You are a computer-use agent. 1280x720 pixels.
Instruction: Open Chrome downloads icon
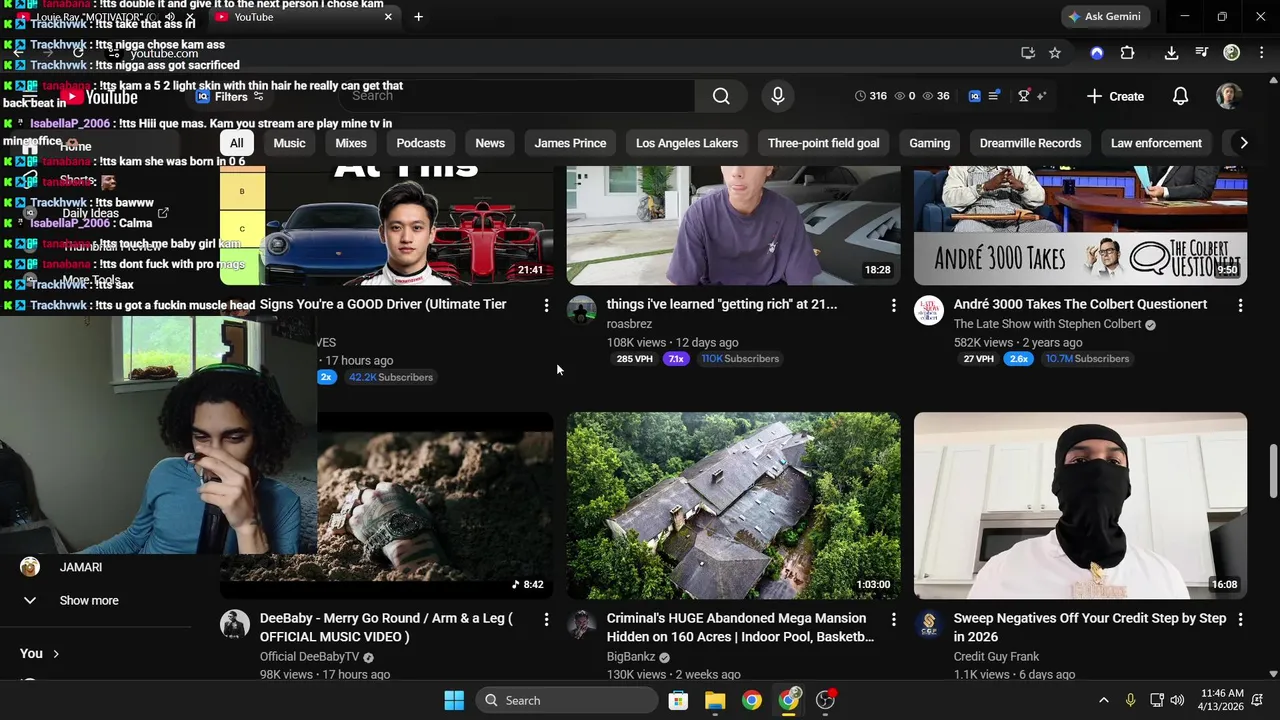[x=1171, y=53]
